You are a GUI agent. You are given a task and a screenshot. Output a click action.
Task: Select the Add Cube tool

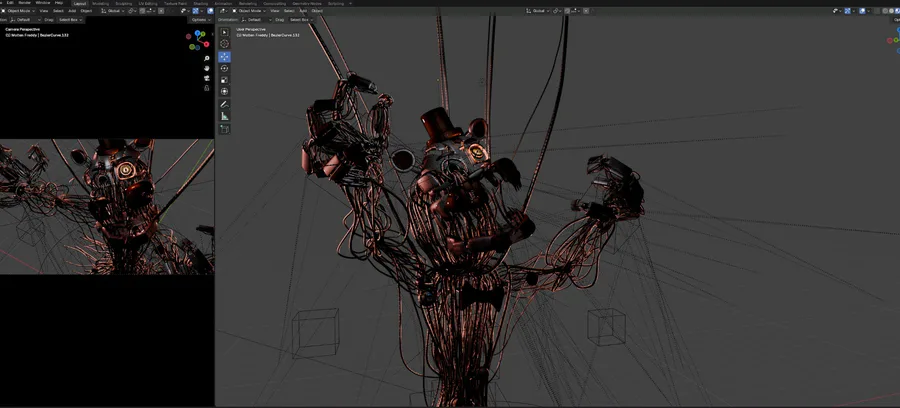click(224, 129)
